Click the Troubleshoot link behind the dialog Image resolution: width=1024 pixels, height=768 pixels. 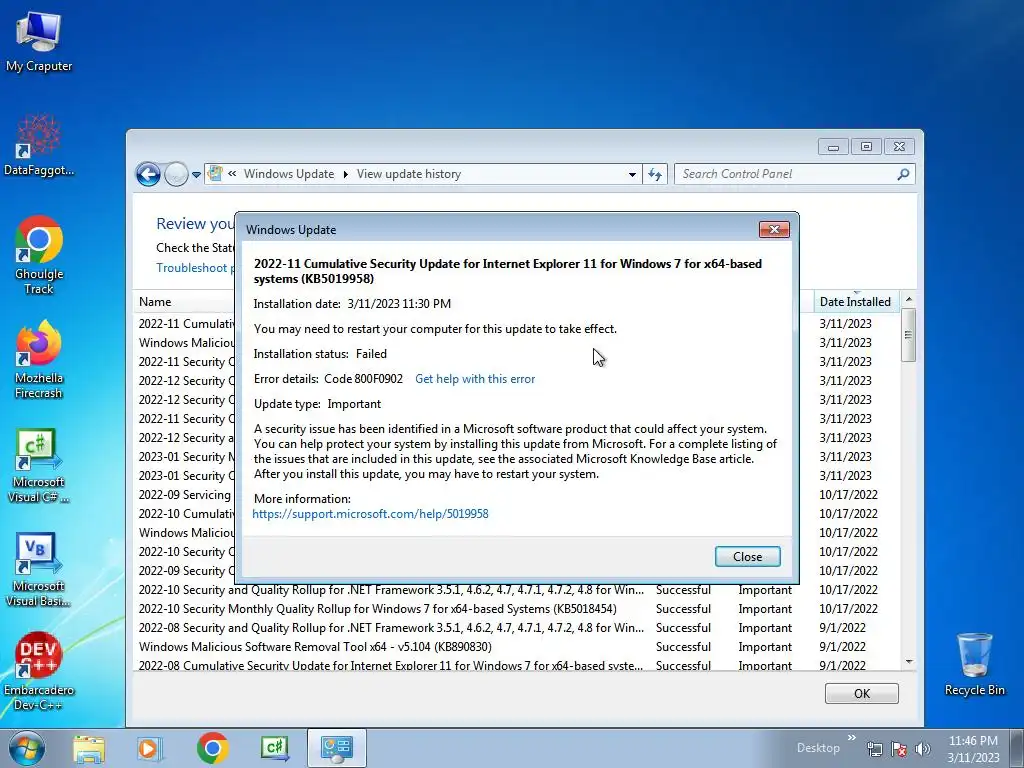194,268
